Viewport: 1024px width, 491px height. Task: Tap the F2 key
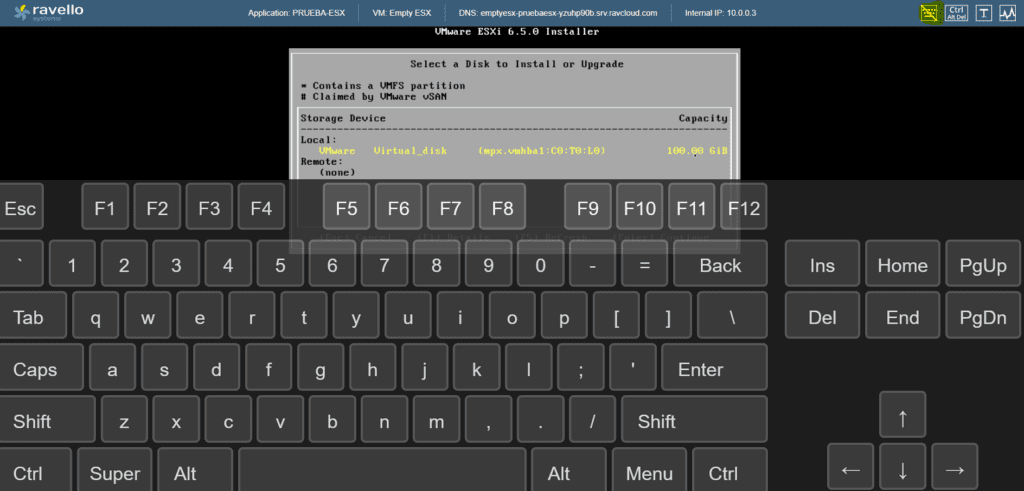pos(157,206)
